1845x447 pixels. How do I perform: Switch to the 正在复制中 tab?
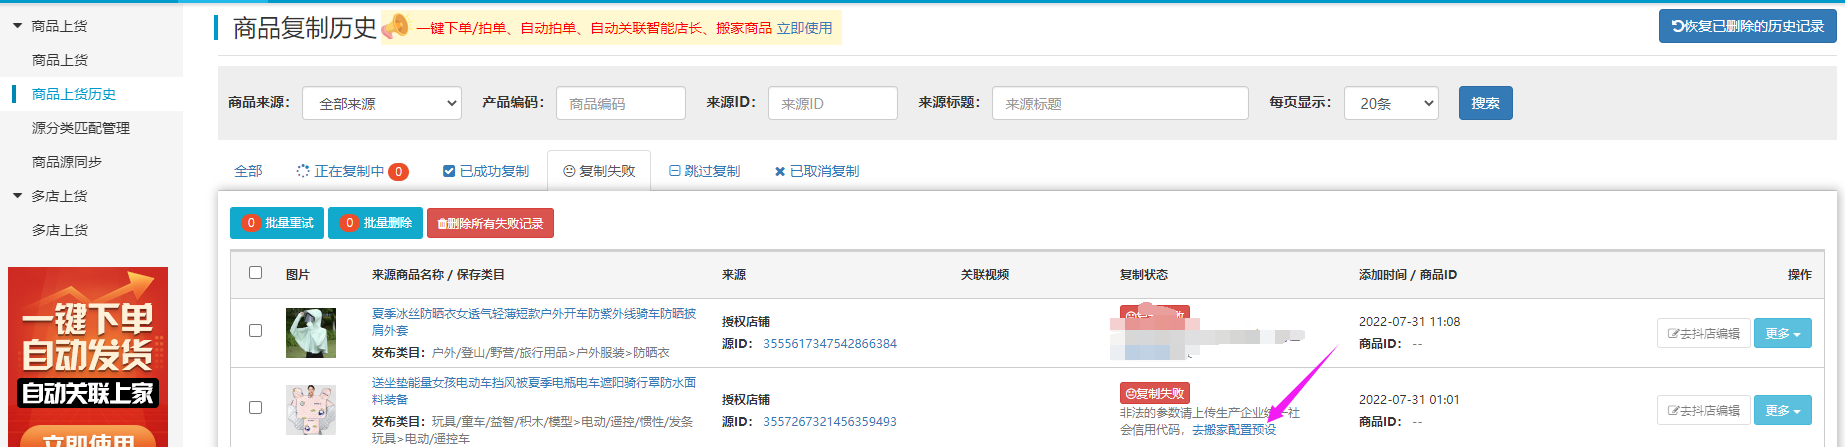[x=351, y=171]
